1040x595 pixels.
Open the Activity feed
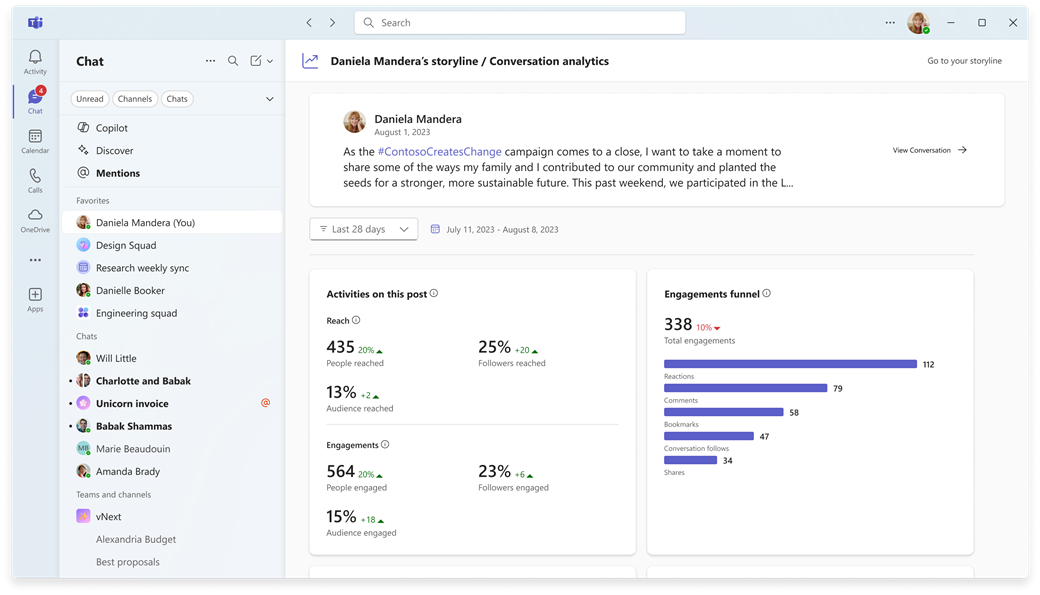pyautogui.click(x=35, y=62)
